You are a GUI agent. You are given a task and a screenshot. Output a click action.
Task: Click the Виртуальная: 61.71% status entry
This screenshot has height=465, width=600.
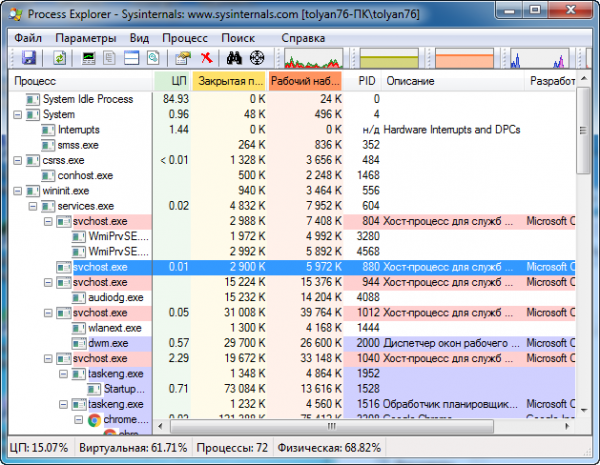tap(133, 448)
